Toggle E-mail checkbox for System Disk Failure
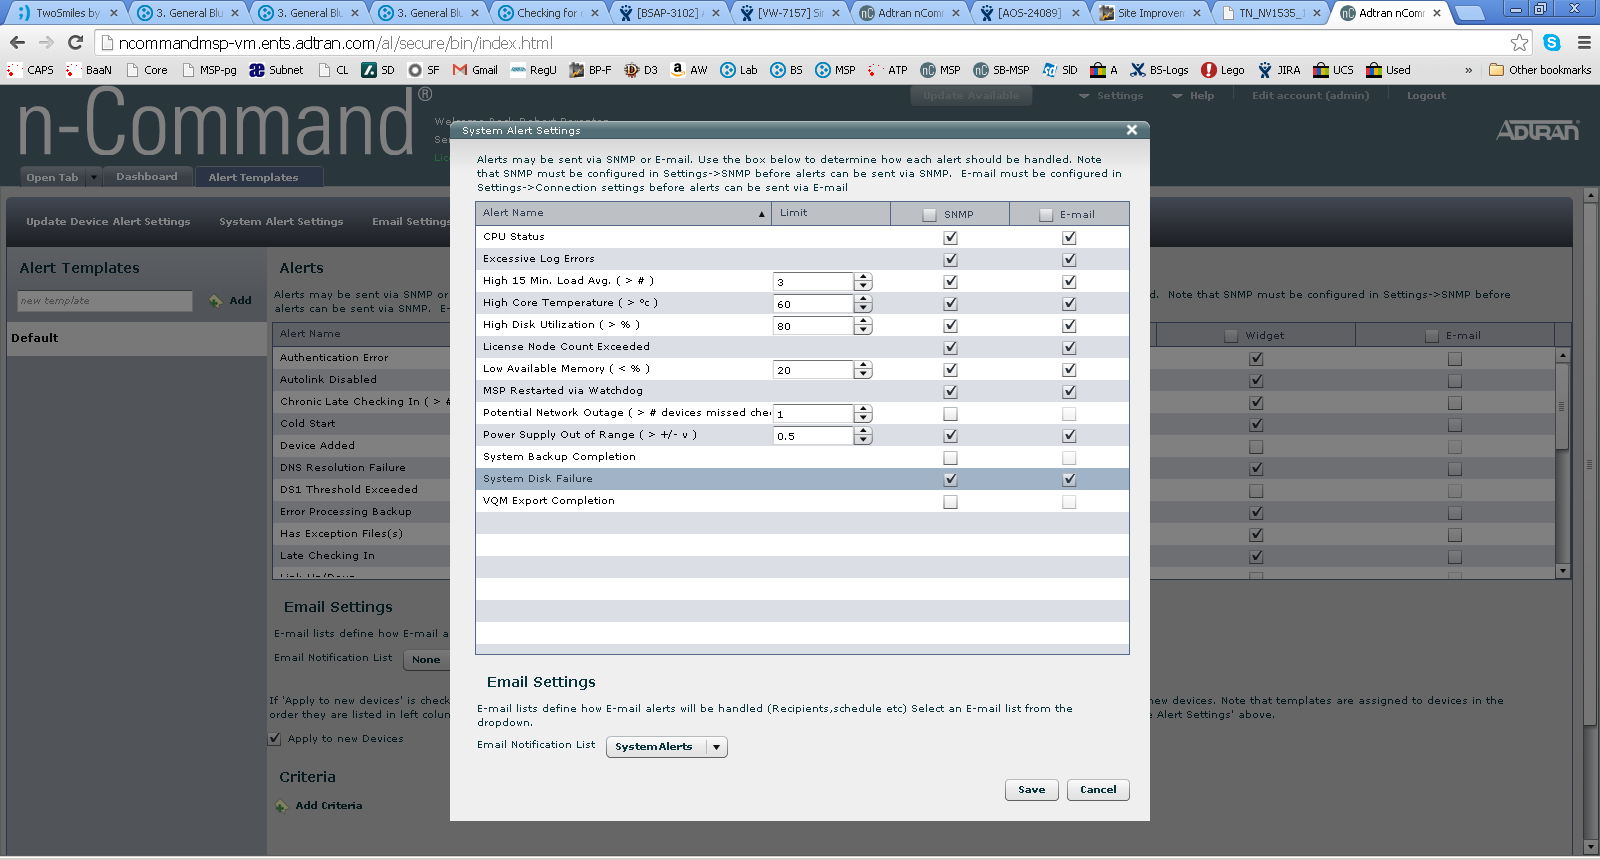 (x=1069, y=480)
